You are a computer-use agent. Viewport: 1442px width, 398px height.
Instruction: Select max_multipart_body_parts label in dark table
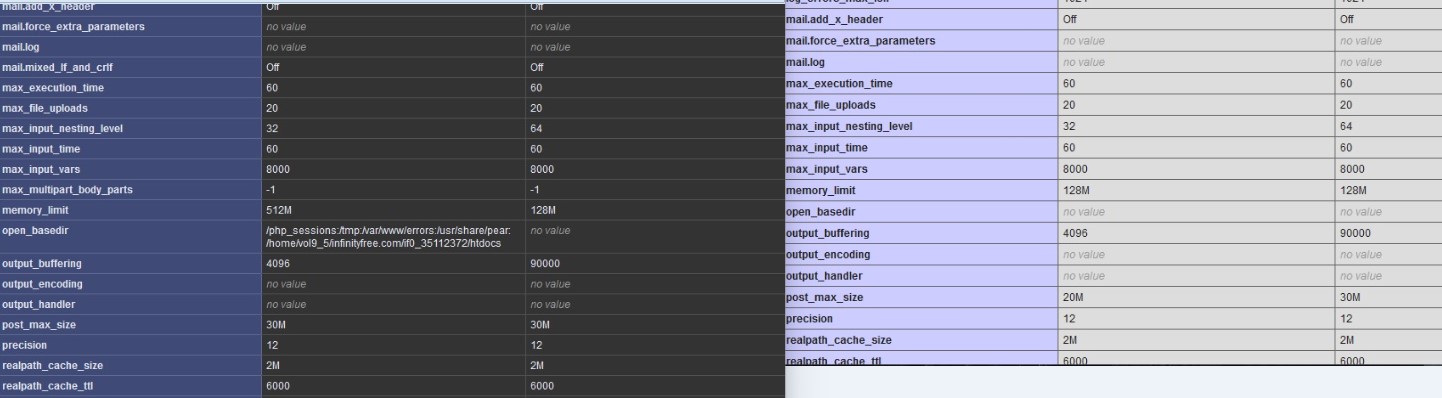(x=68, y=190)
